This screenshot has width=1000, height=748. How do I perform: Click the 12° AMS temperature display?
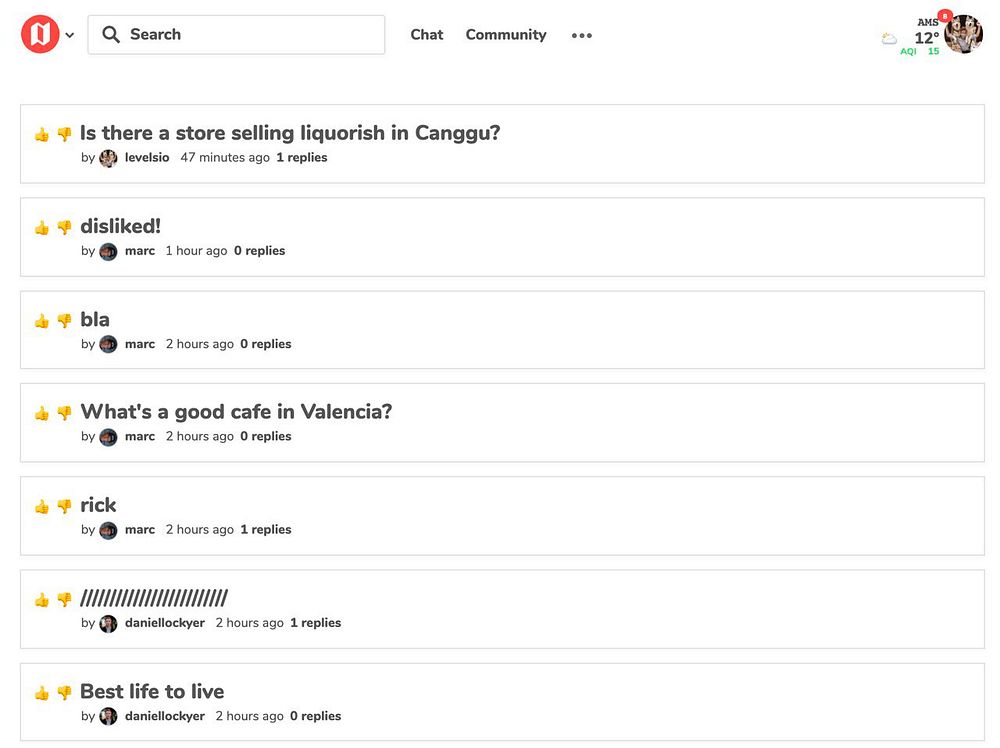click(927, 36)
